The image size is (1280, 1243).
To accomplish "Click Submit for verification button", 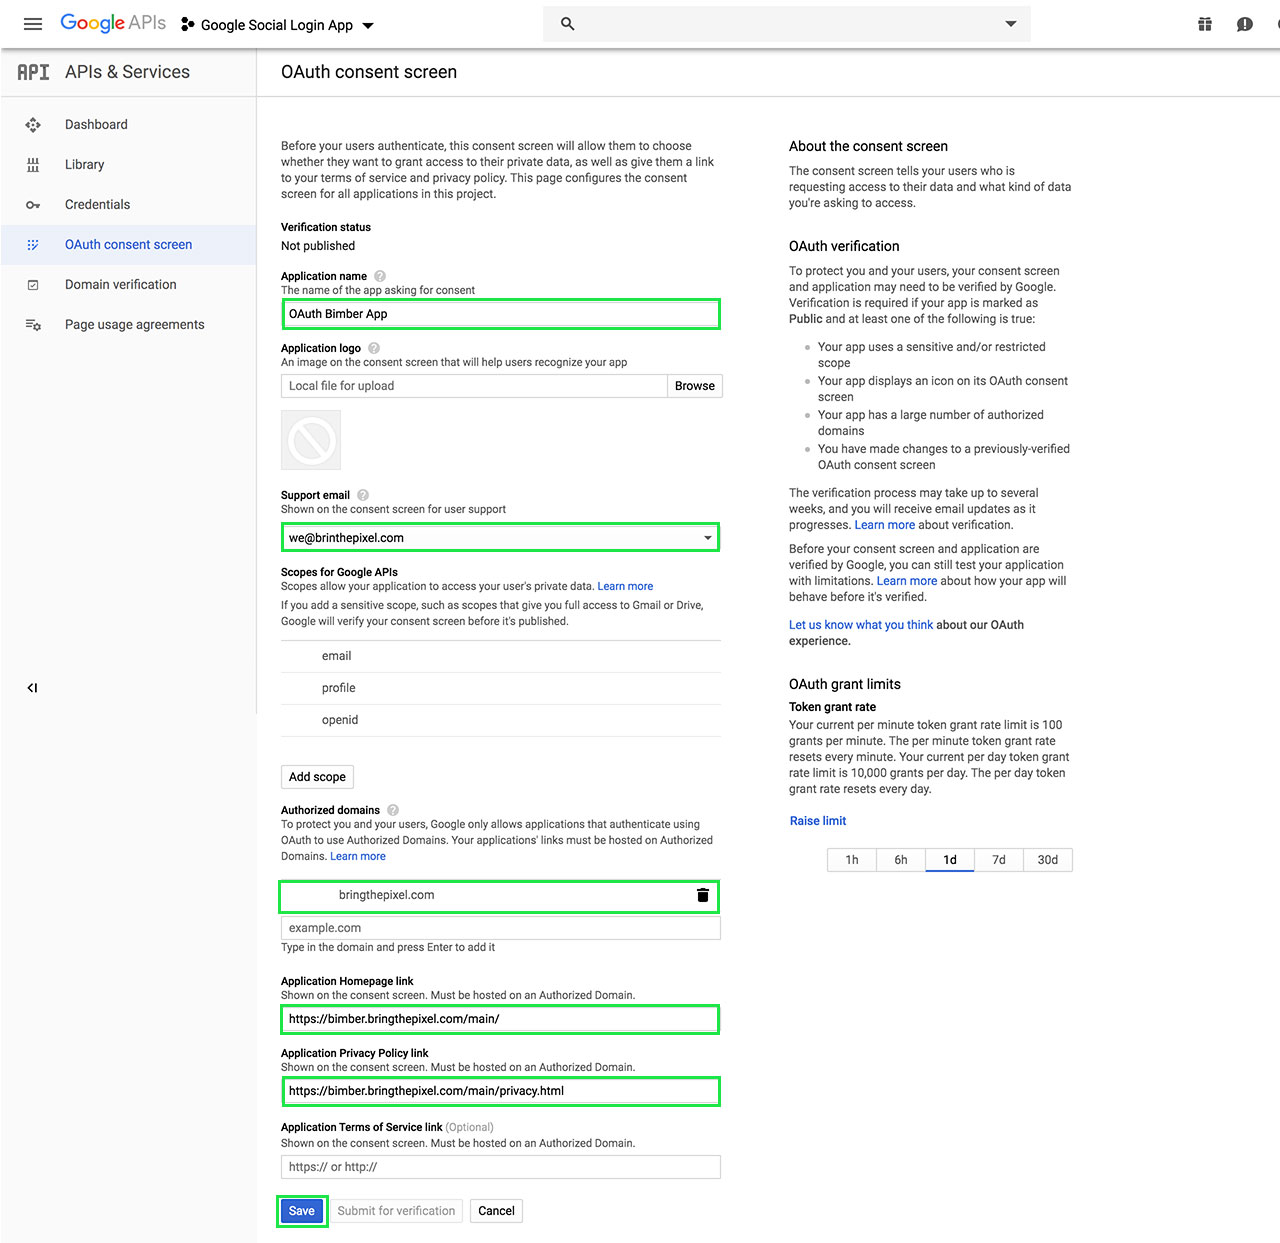I will 396,1211.
